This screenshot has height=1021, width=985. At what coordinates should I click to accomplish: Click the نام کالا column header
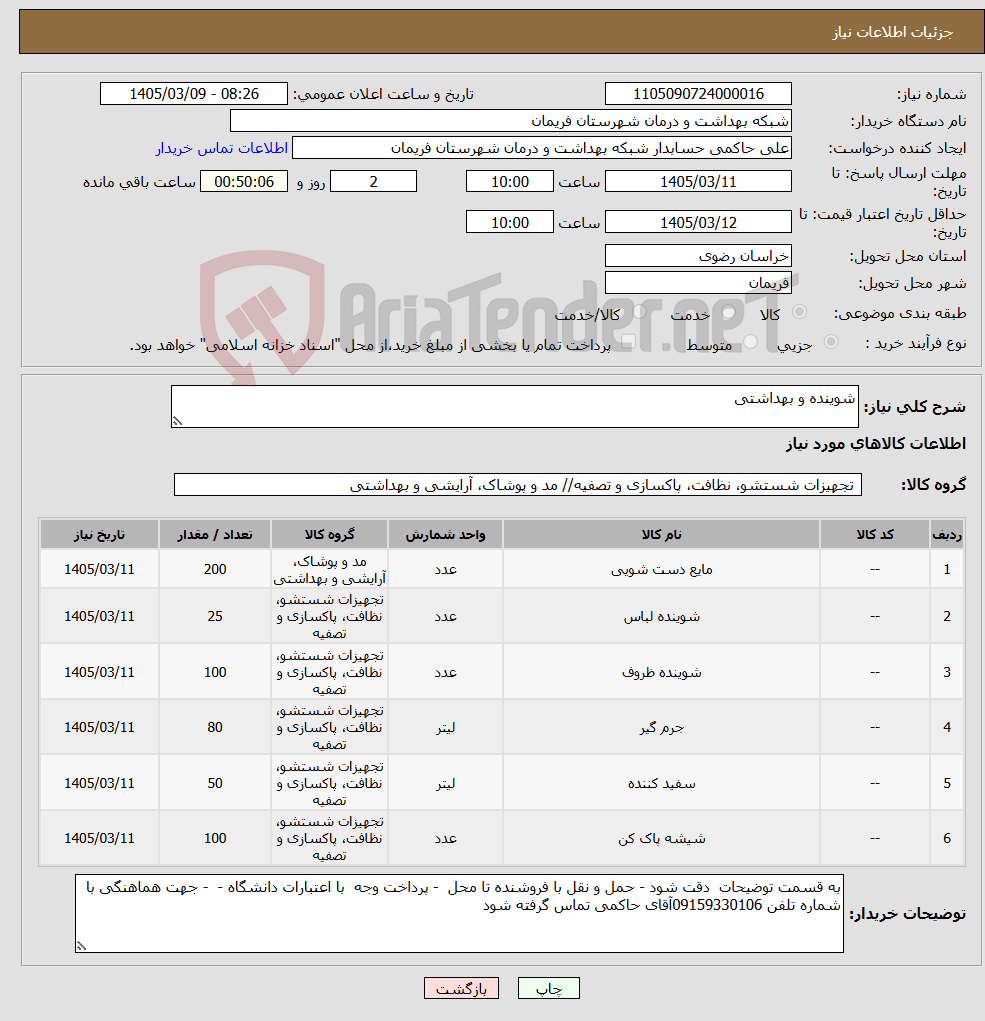tap(661, 535)
